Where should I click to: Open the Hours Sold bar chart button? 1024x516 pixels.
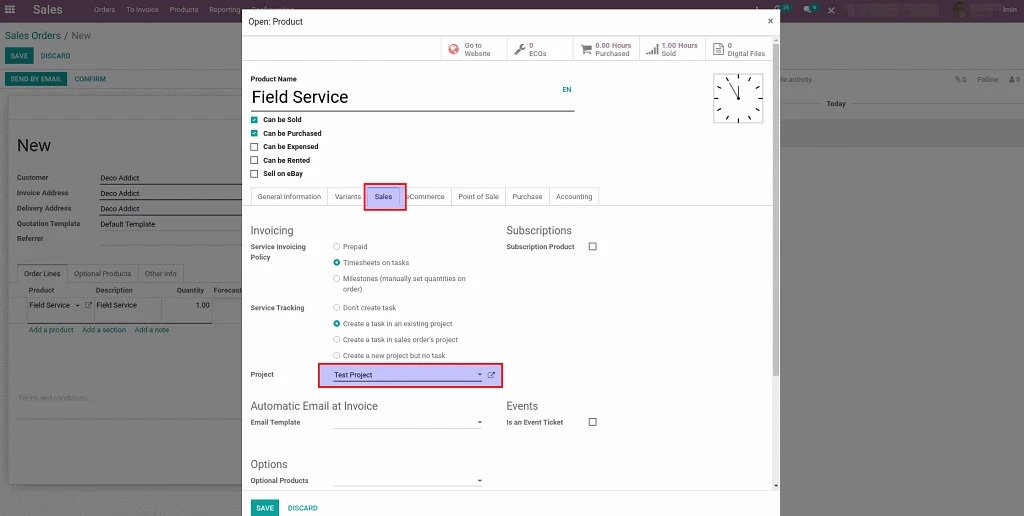(x=672, y=50)
